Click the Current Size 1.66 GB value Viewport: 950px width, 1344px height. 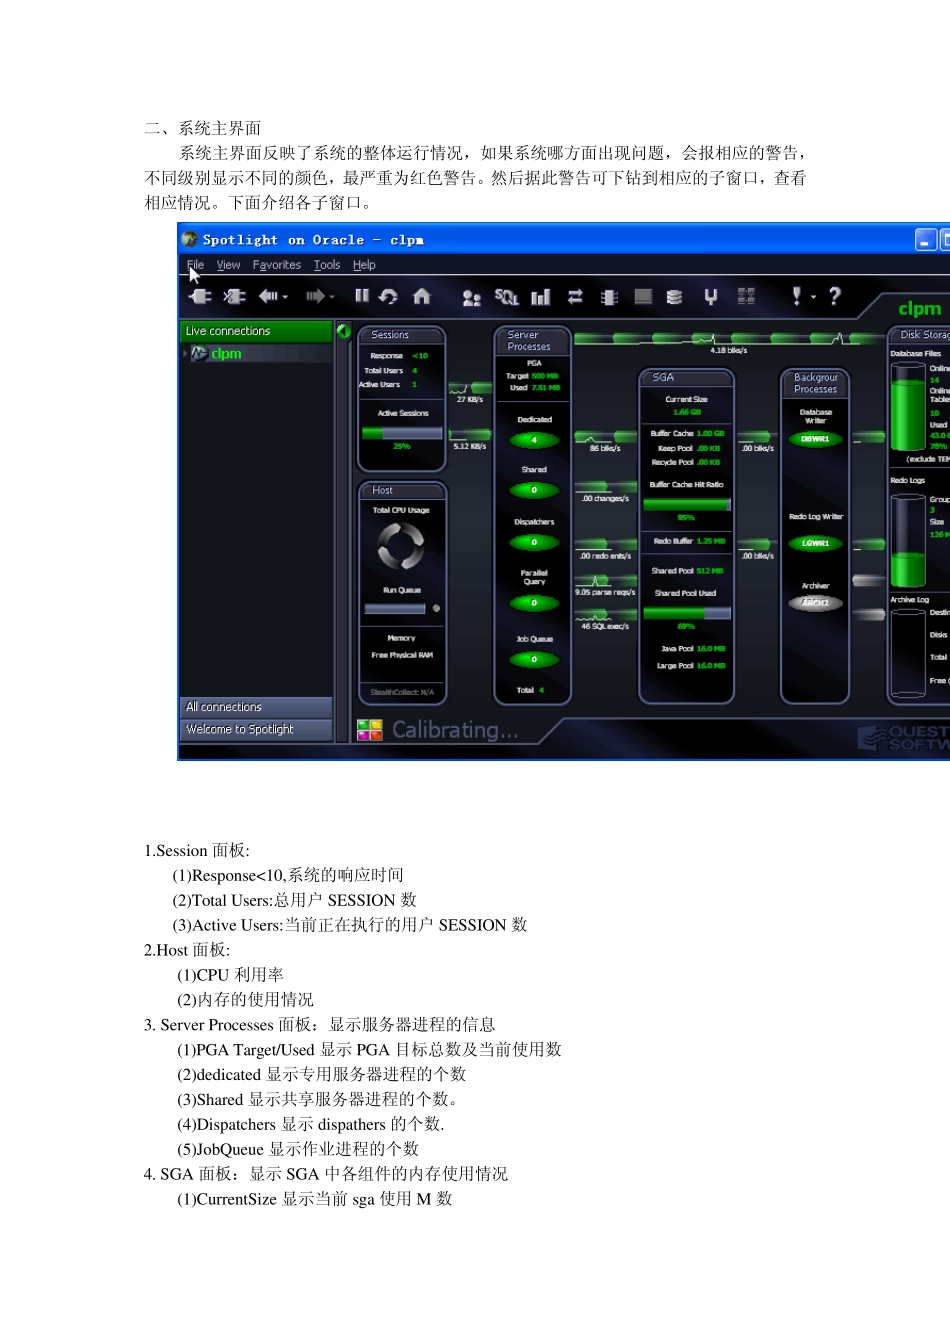(x=687, y=412)
